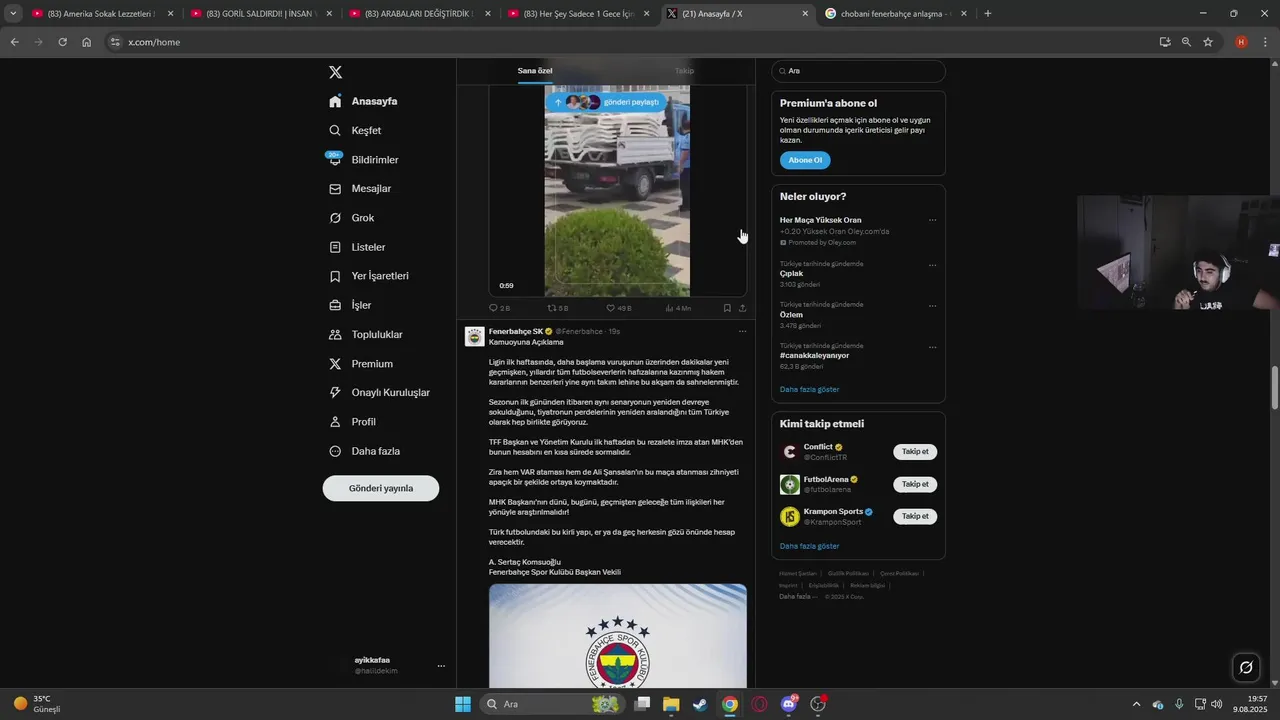Open the #canakkaleyanıyor trending topic

pyautogui.click(x=814, y=355)
